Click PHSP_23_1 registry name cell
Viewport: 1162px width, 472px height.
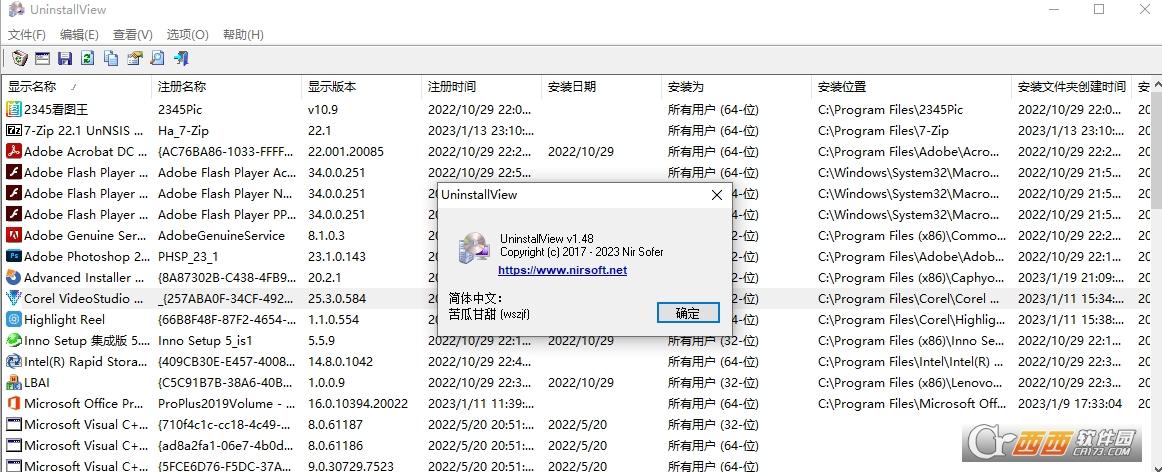[x=188, y=256]
